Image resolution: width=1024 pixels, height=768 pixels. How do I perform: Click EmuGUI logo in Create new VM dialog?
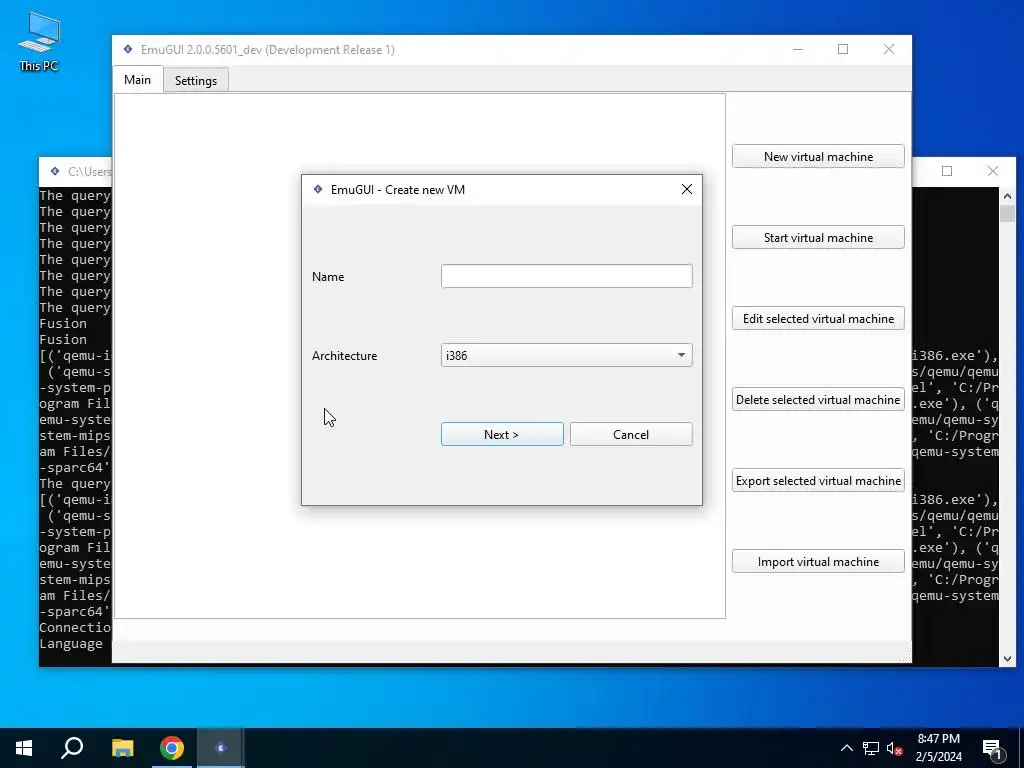(x=318, y=189)
